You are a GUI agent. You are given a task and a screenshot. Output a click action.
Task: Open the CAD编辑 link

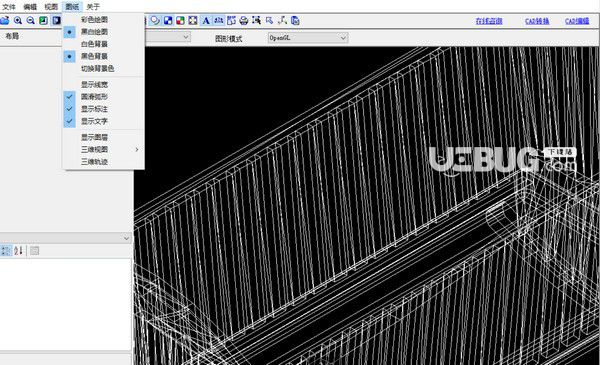click(577, 21)
